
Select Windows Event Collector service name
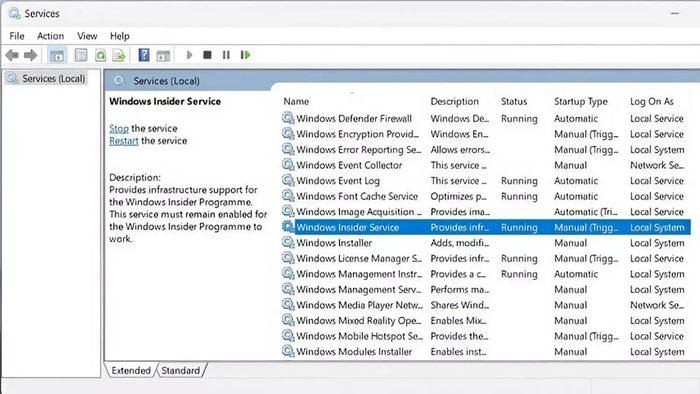coord(349,165)
